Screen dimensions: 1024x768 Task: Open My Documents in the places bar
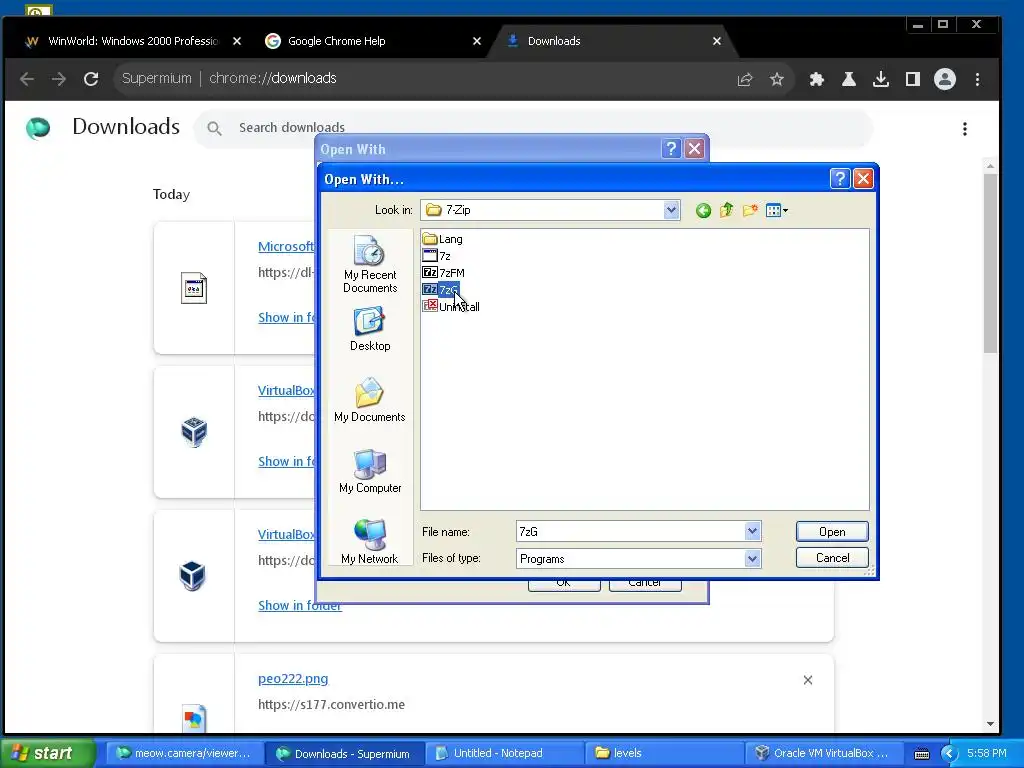(x=370, y=400)
